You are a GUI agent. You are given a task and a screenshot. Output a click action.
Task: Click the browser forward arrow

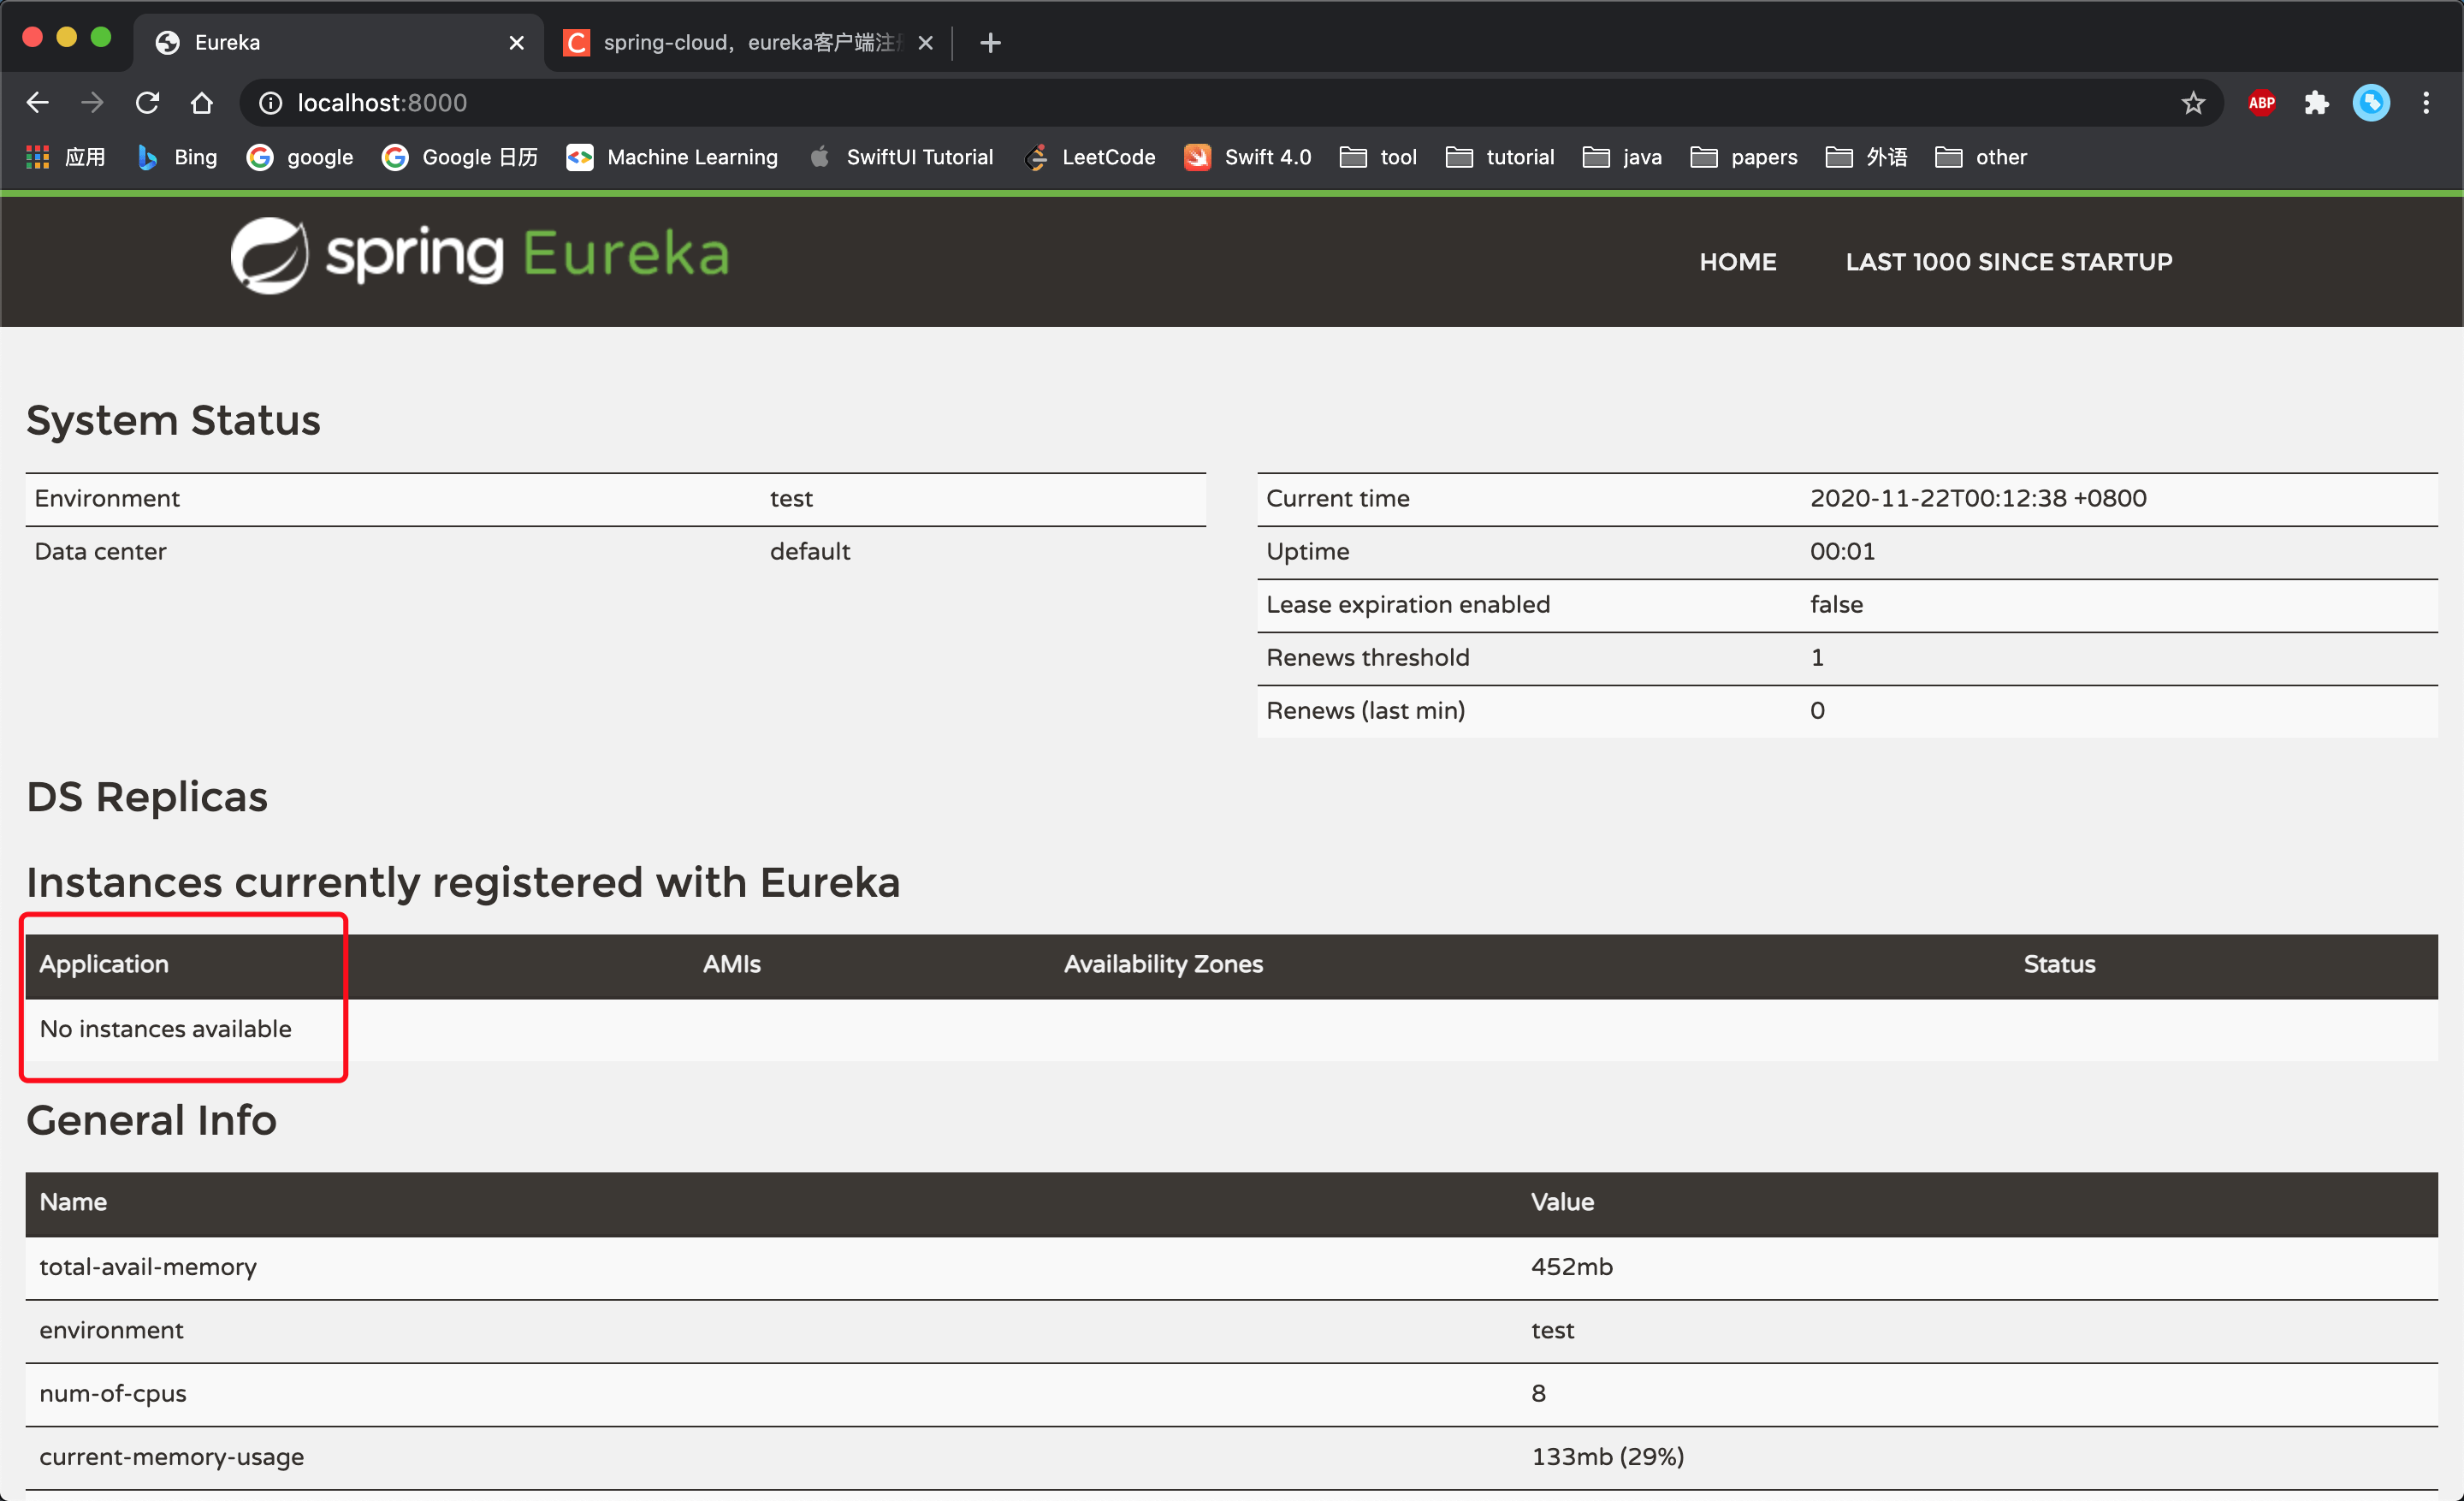point(92,102)
